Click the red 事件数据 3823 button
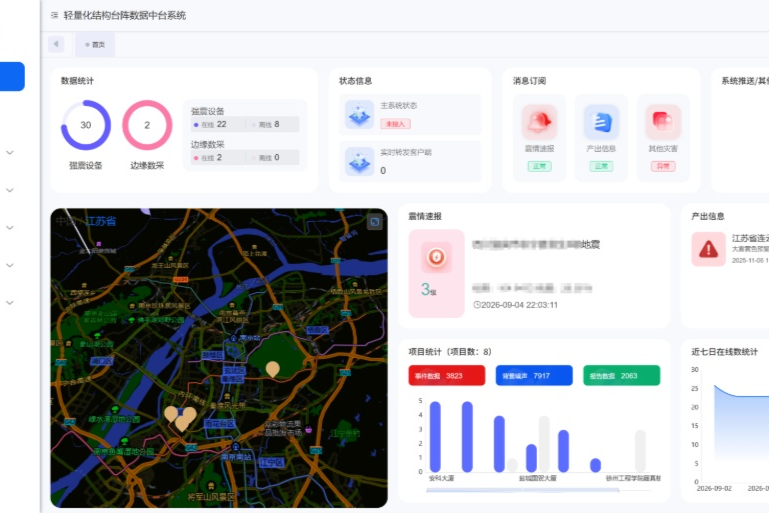The width and height of the screenshot is (769, 513). click(447, 376)
